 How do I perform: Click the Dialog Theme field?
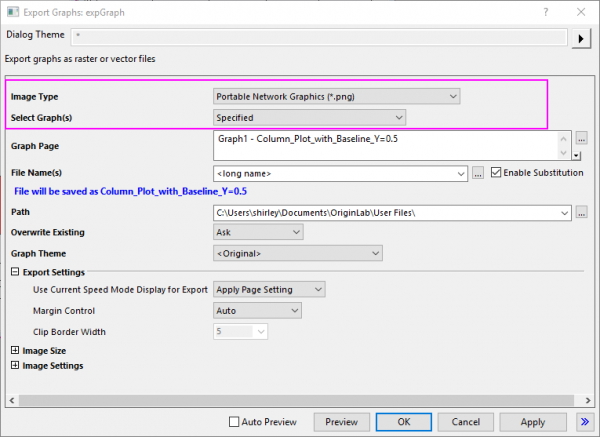pos(319,36)
